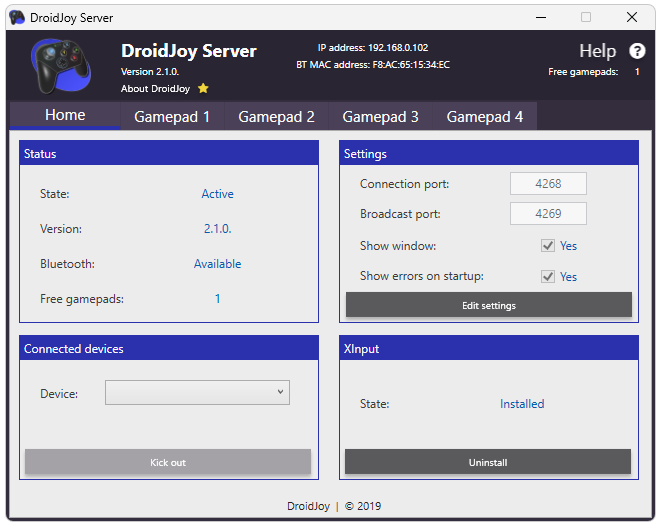Minimize the DroidJoy Server window
Image resolution: width=658 pixels, height=523 pixels.
coord(541,17)
